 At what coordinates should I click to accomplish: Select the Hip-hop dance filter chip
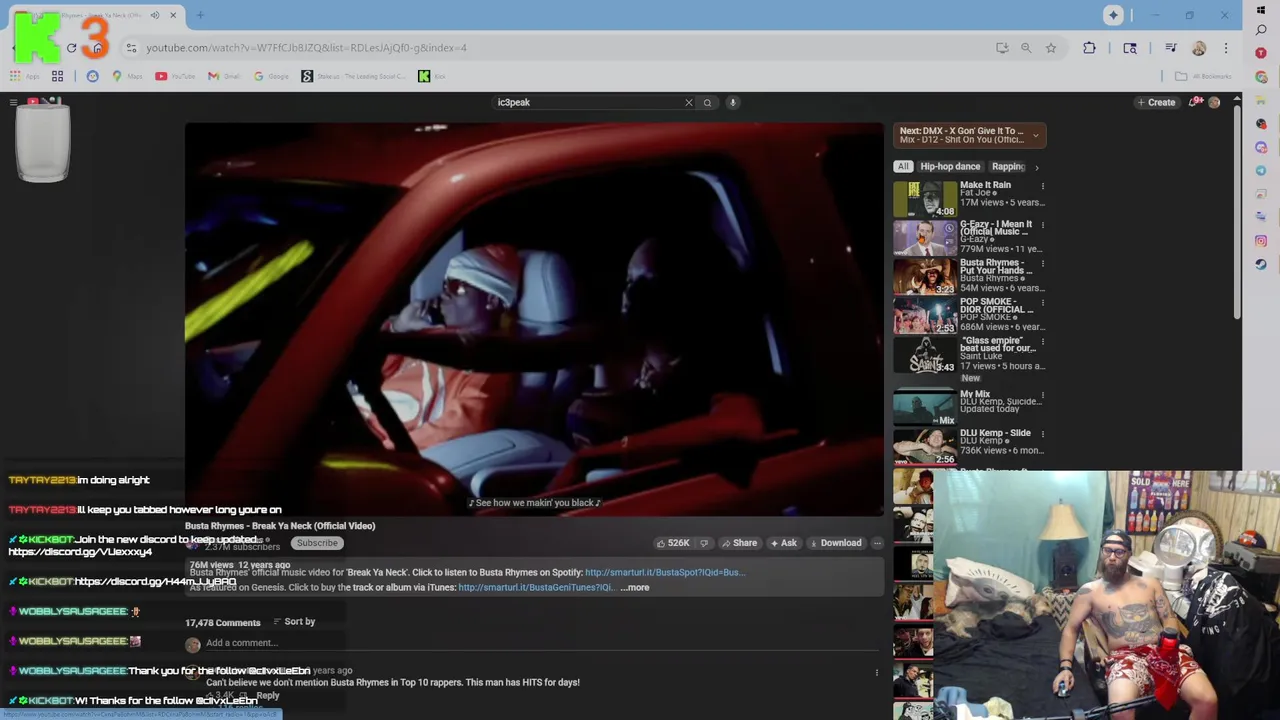click(x=950, y=167)
